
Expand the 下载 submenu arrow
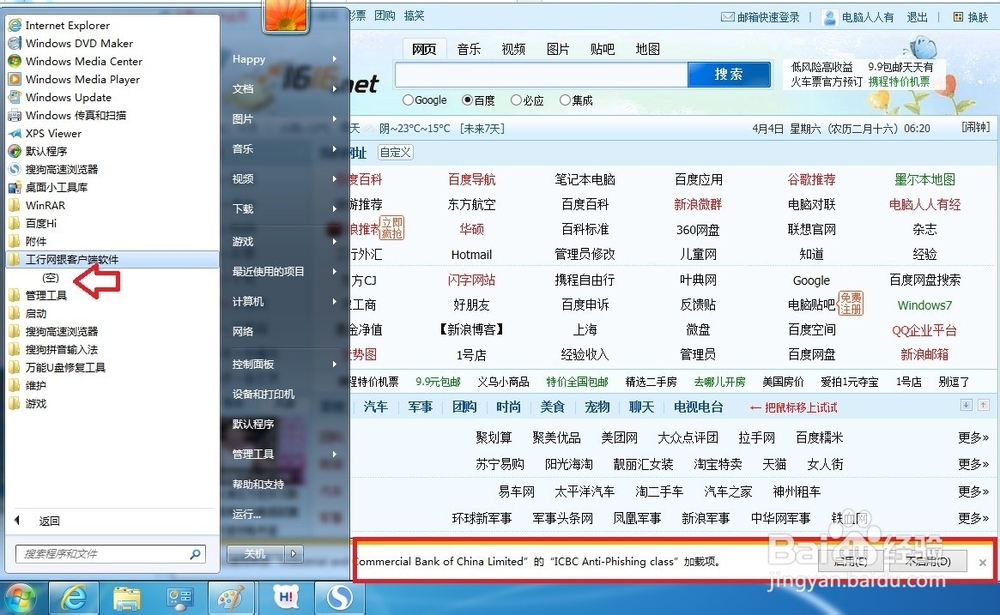click(x=335, y=209)
